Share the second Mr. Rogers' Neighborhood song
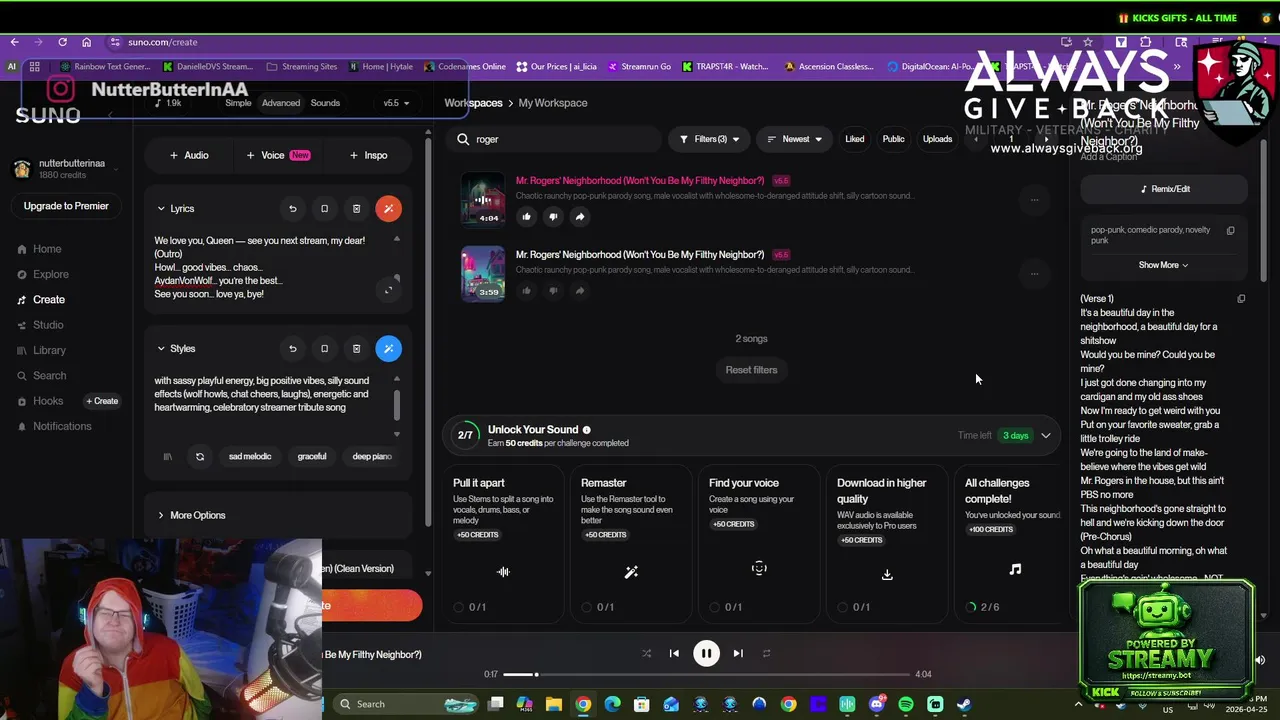The height and width of the screenshot is (720, 1280). click(x=580, y=290)
